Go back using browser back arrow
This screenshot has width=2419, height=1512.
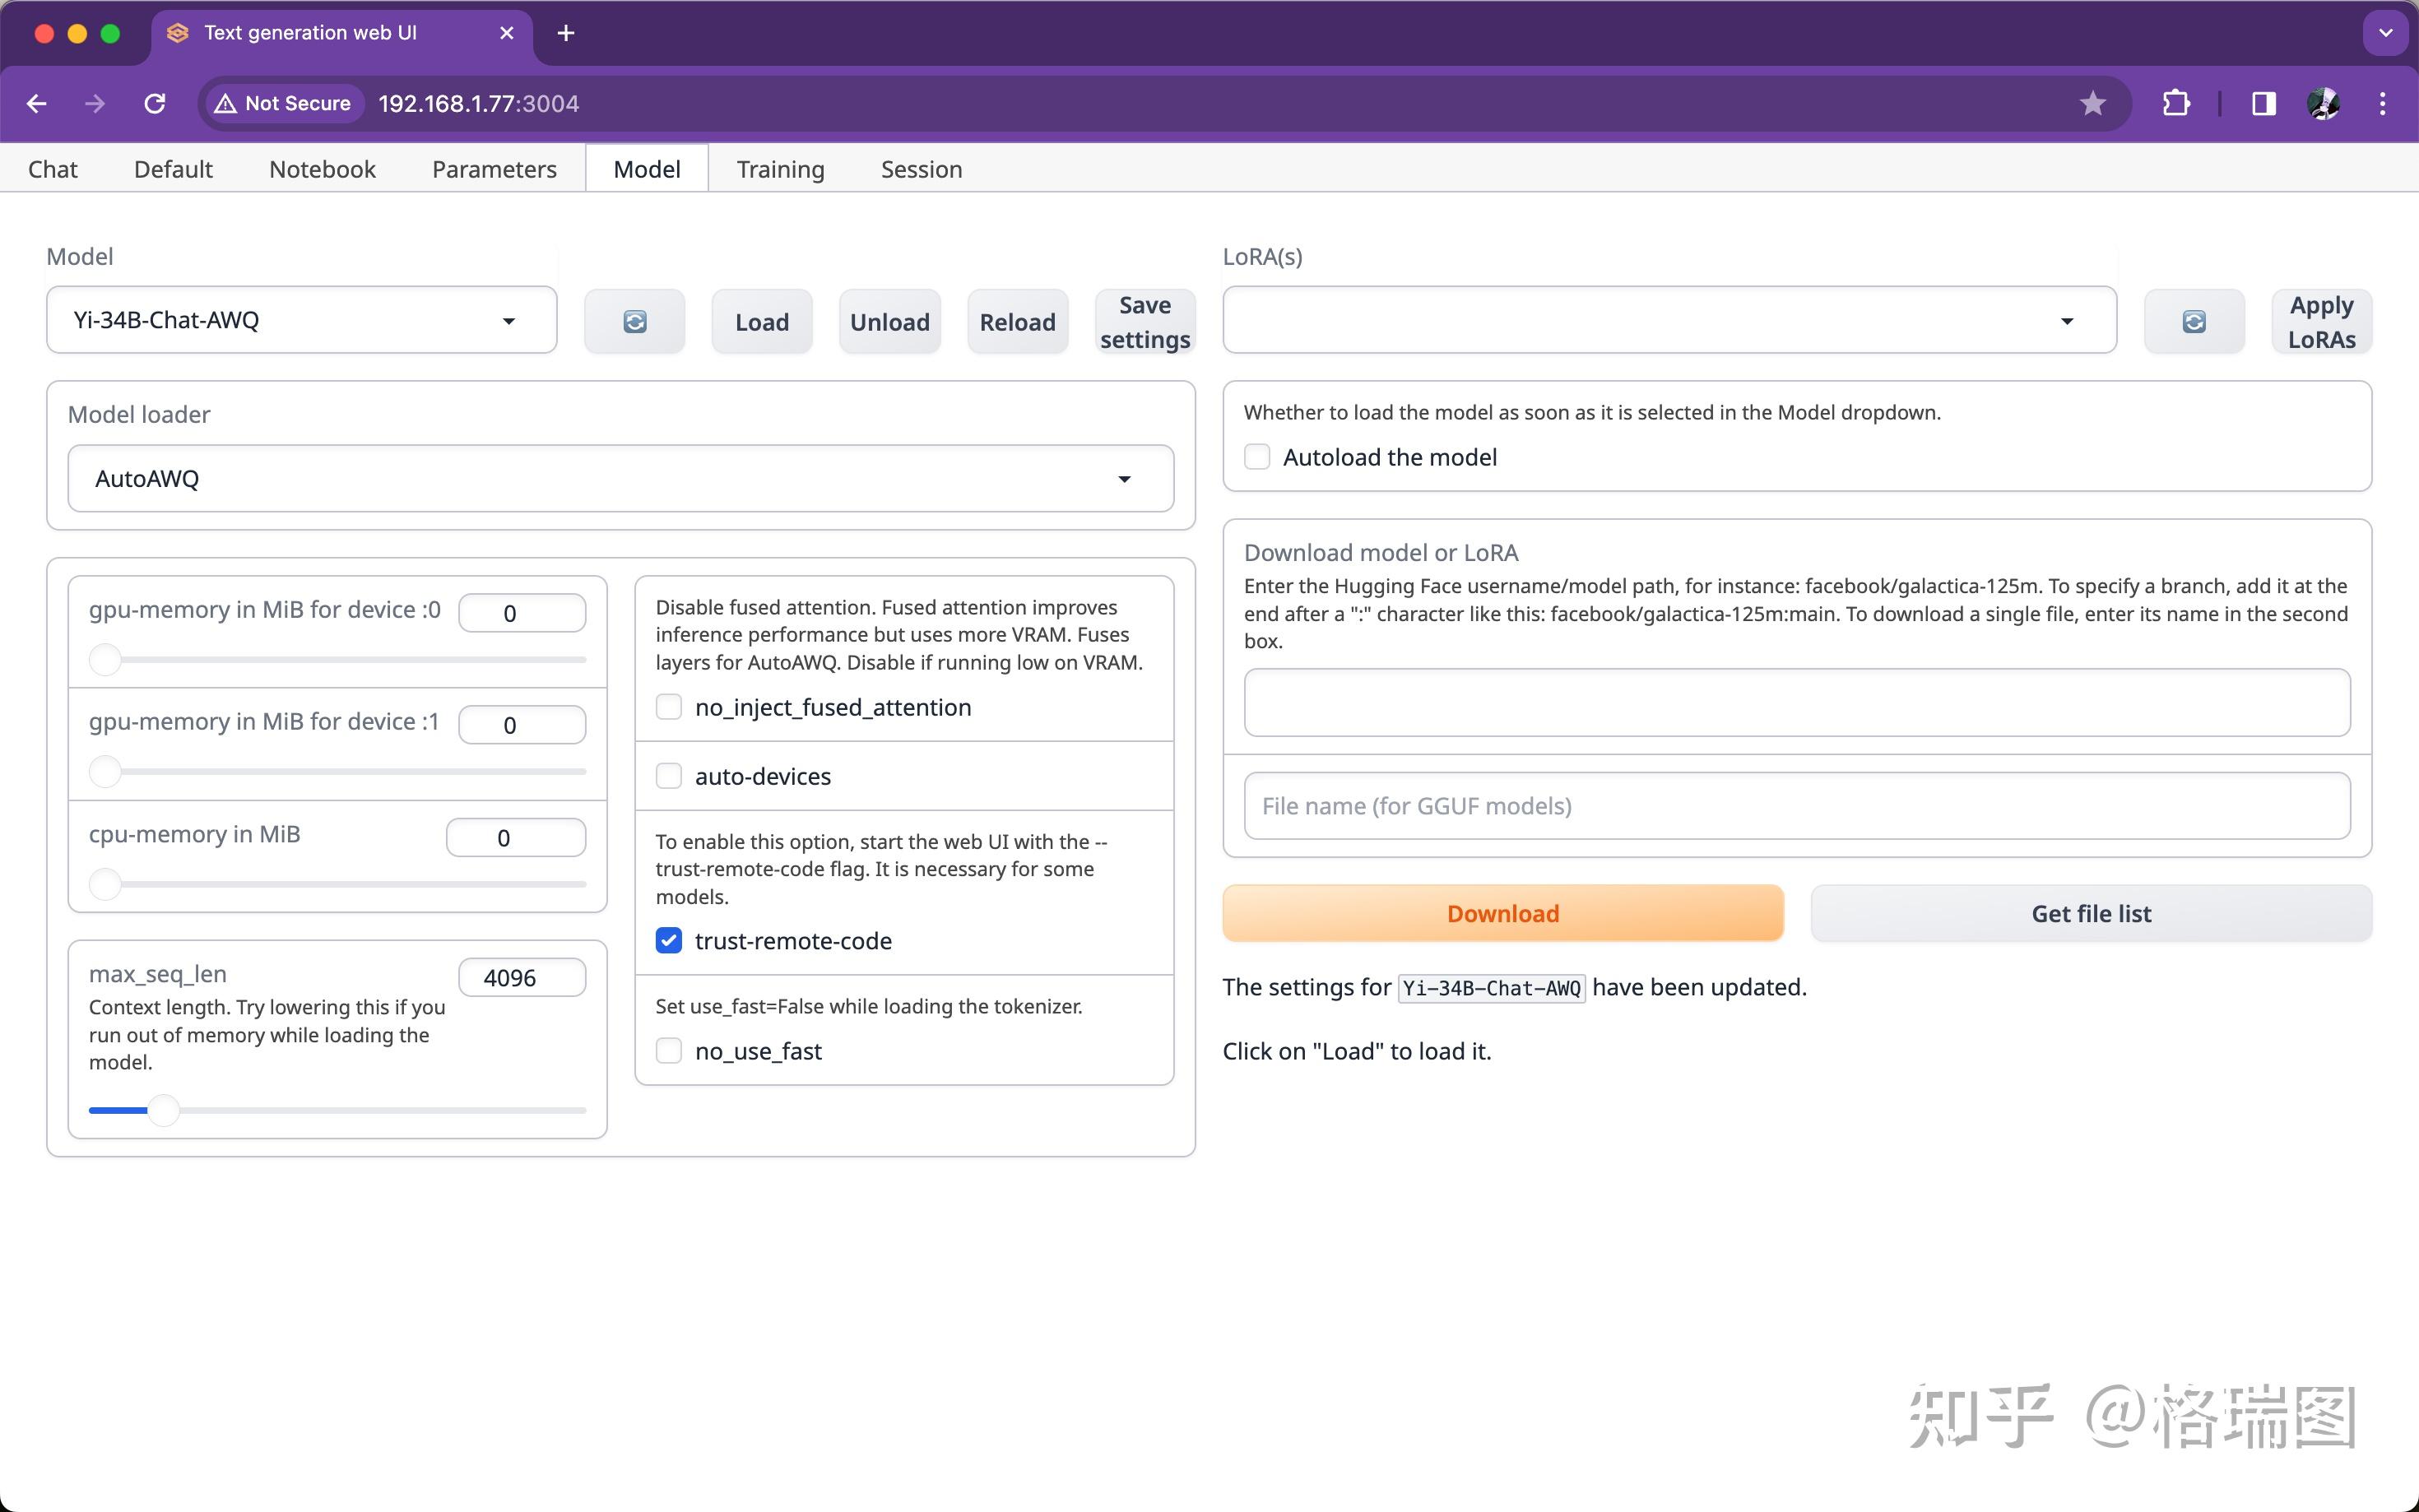(x=37, y=103)
